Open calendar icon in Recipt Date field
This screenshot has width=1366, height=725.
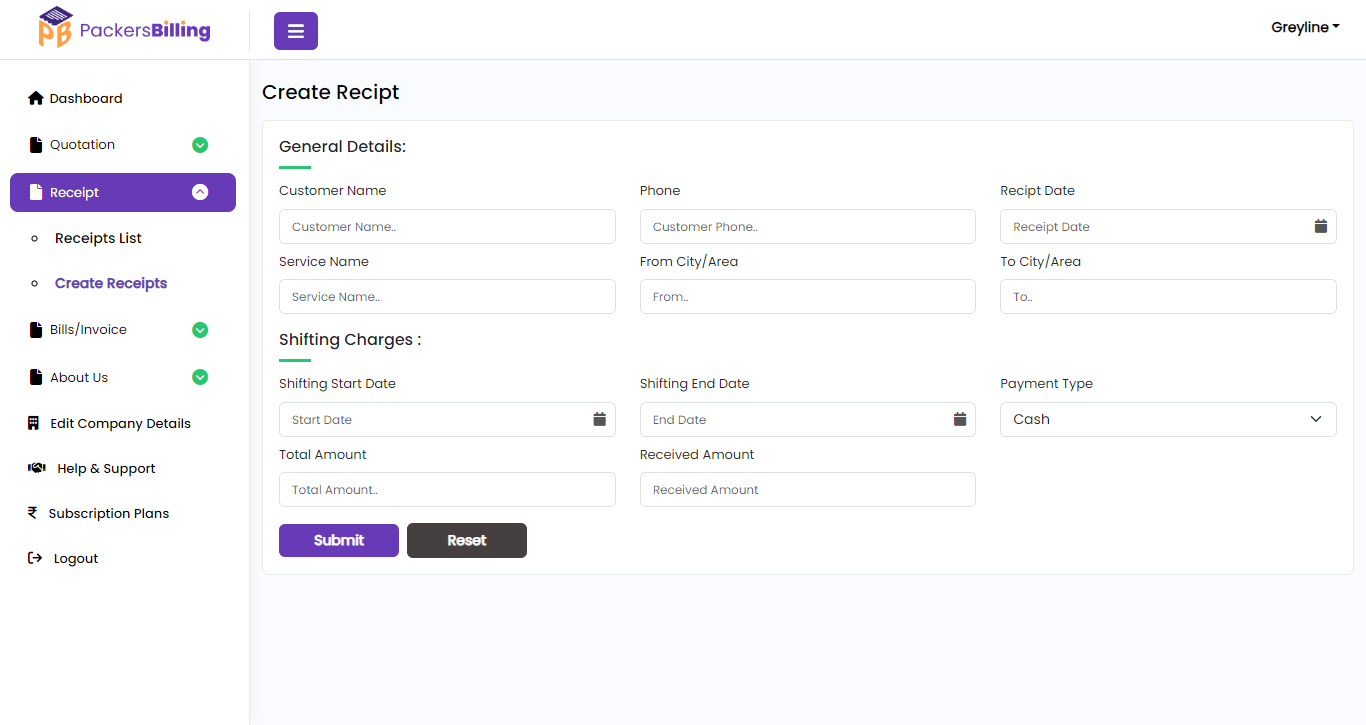[x=1320, y=227]
